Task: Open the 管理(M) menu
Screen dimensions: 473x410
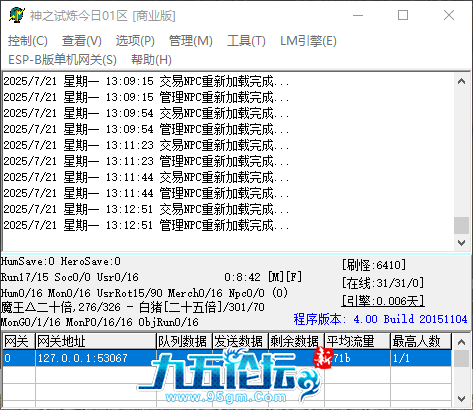Action: click(x=191, y=41)
